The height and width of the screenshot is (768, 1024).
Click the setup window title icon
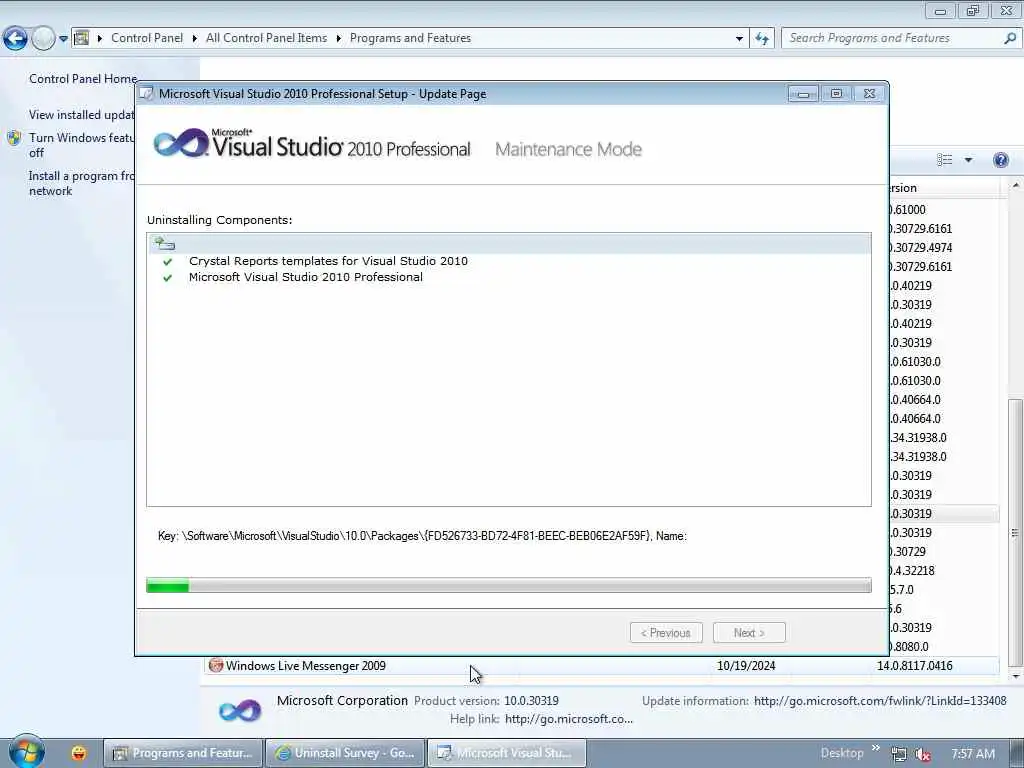147,93
